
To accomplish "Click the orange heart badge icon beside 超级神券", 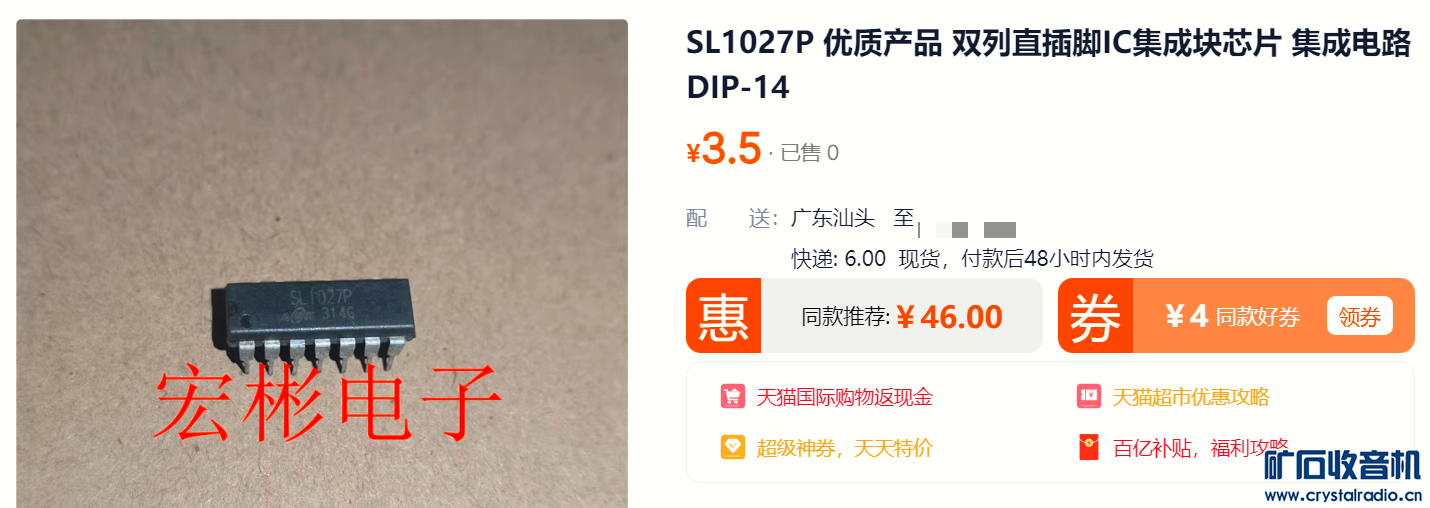I will point(732,447).
